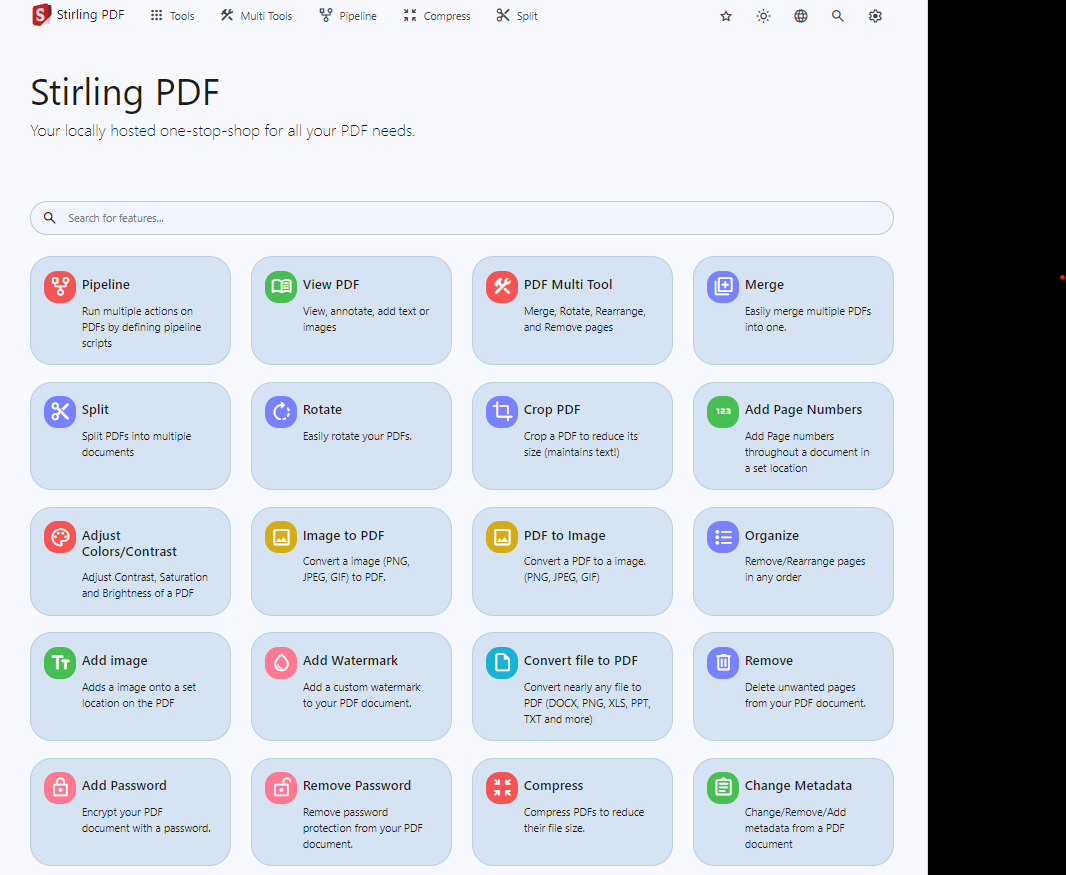Expand the Multi Tools navbar menu
Image resolution: width=1066 pixels, height=875 pixels.
coord(256,16)
